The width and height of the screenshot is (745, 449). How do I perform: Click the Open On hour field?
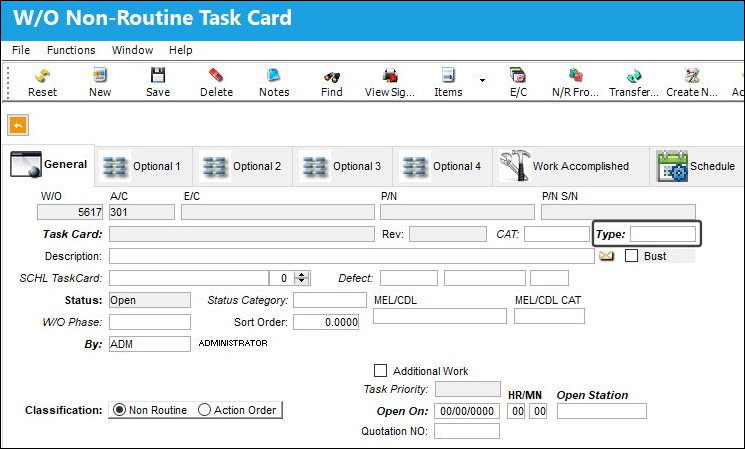pyautogui.click(x=516, y=411)
